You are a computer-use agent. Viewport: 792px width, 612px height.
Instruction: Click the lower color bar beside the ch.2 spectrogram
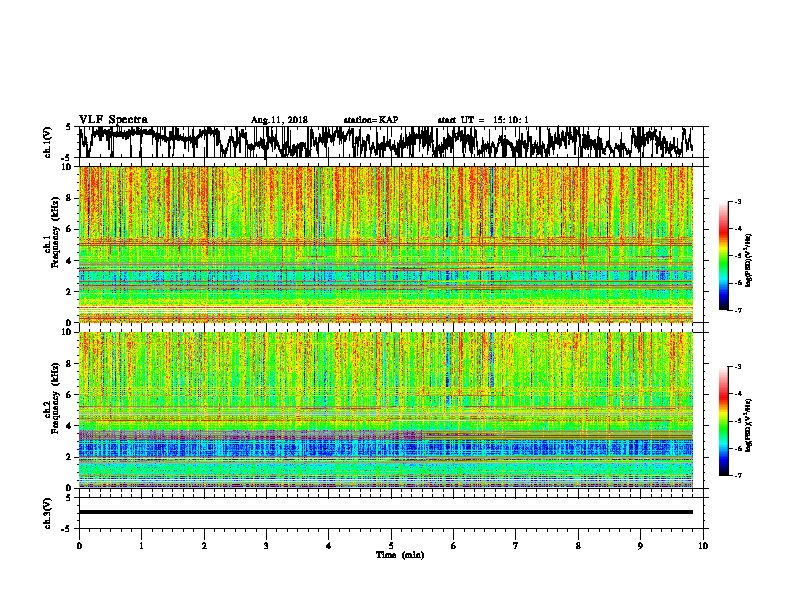click(x=723, y=421)
